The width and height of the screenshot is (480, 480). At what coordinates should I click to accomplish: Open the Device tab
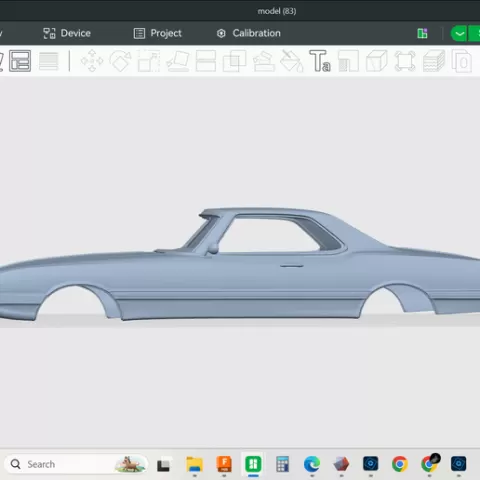(x=67, y=33)
